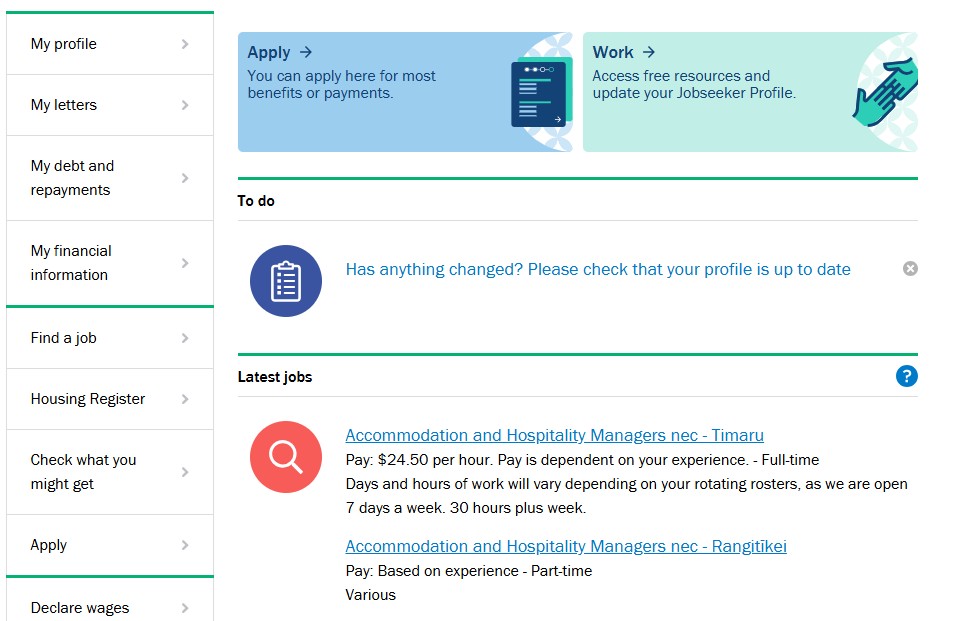Select Apply in the sidebar menu
This screenshot has width=964, height=621.
(x=49, y=545)
